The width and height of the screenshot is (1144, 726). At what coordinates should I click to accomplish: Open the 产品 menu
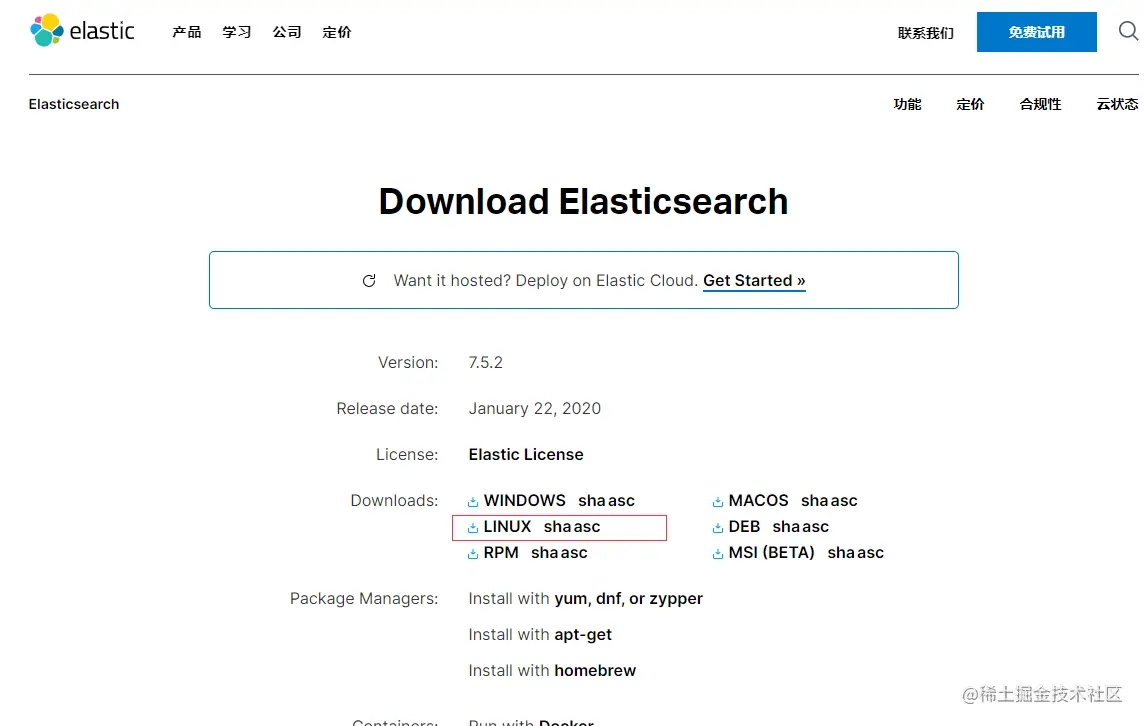click(187, 32)
